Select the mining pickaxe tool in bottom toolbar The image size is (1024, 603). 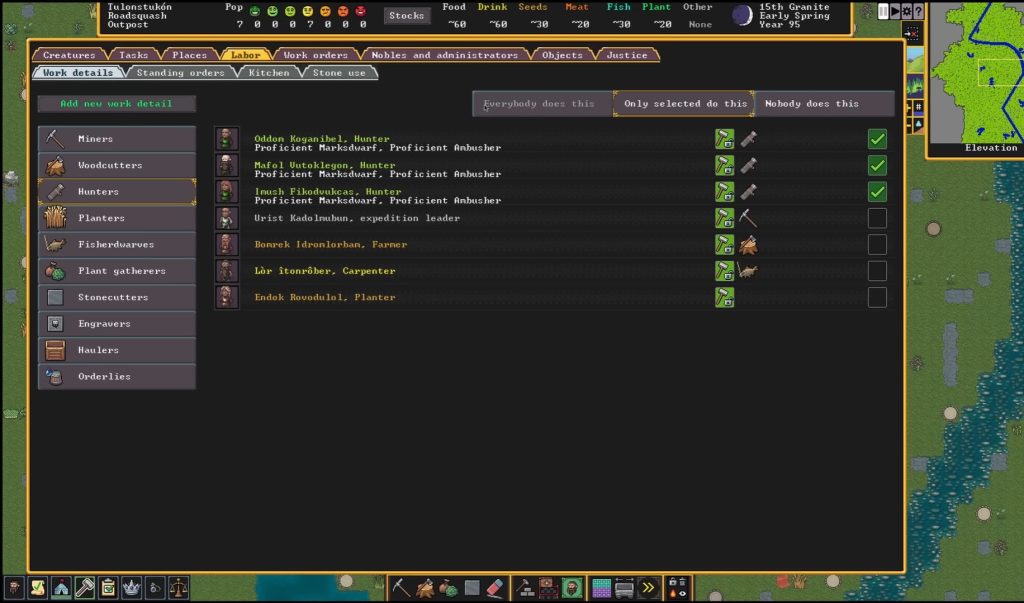pyautogui.click(x=401, y=587)
